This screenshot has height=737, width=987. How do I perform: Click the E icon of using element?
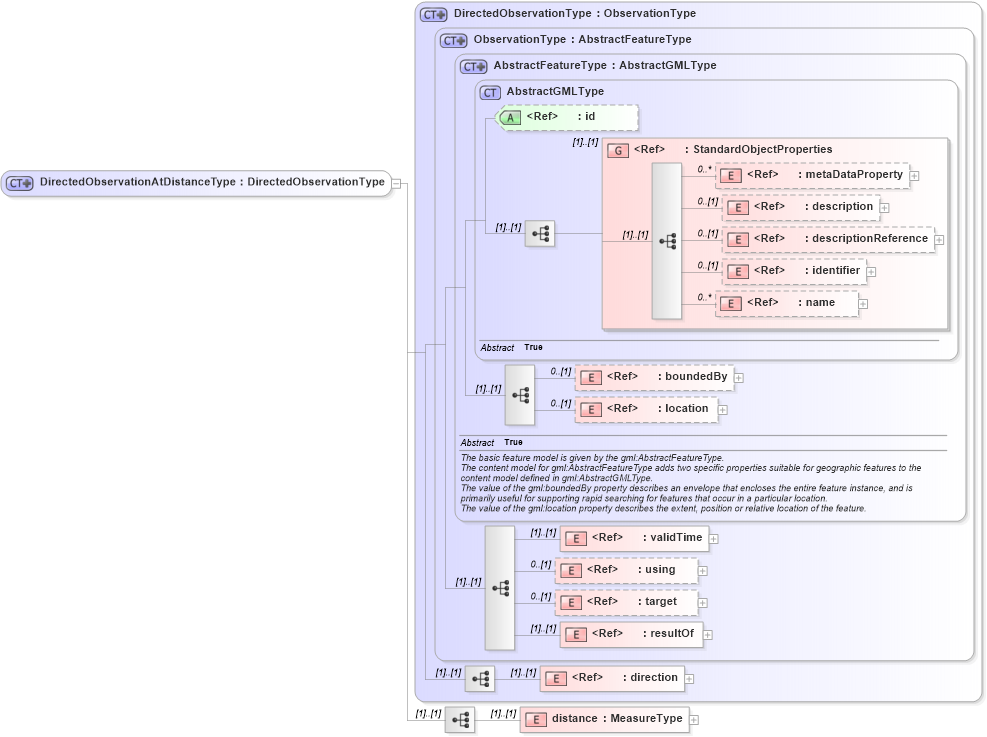(570, 571)
